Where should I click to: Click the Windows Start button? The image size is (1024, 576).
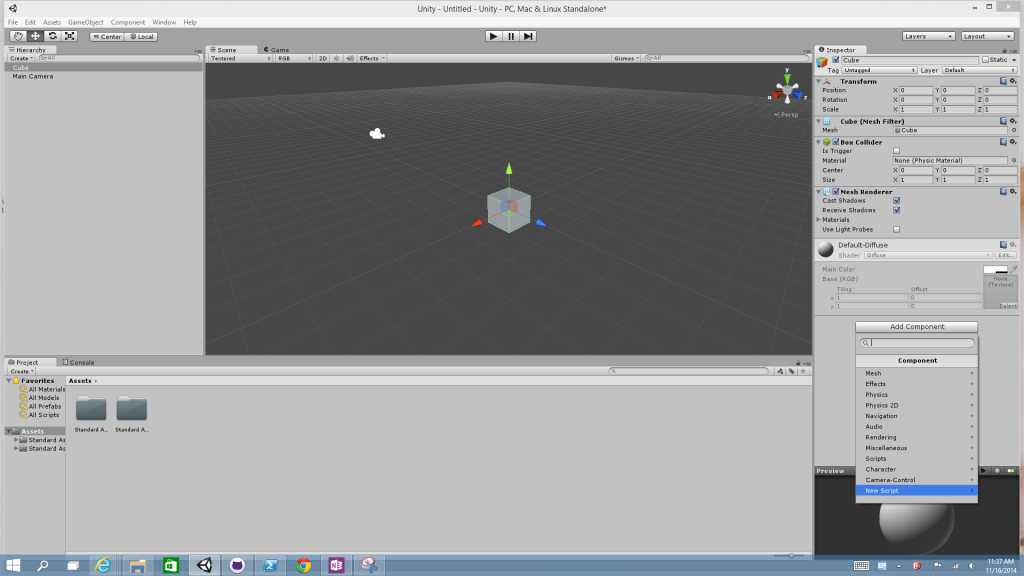click(12, 566)
